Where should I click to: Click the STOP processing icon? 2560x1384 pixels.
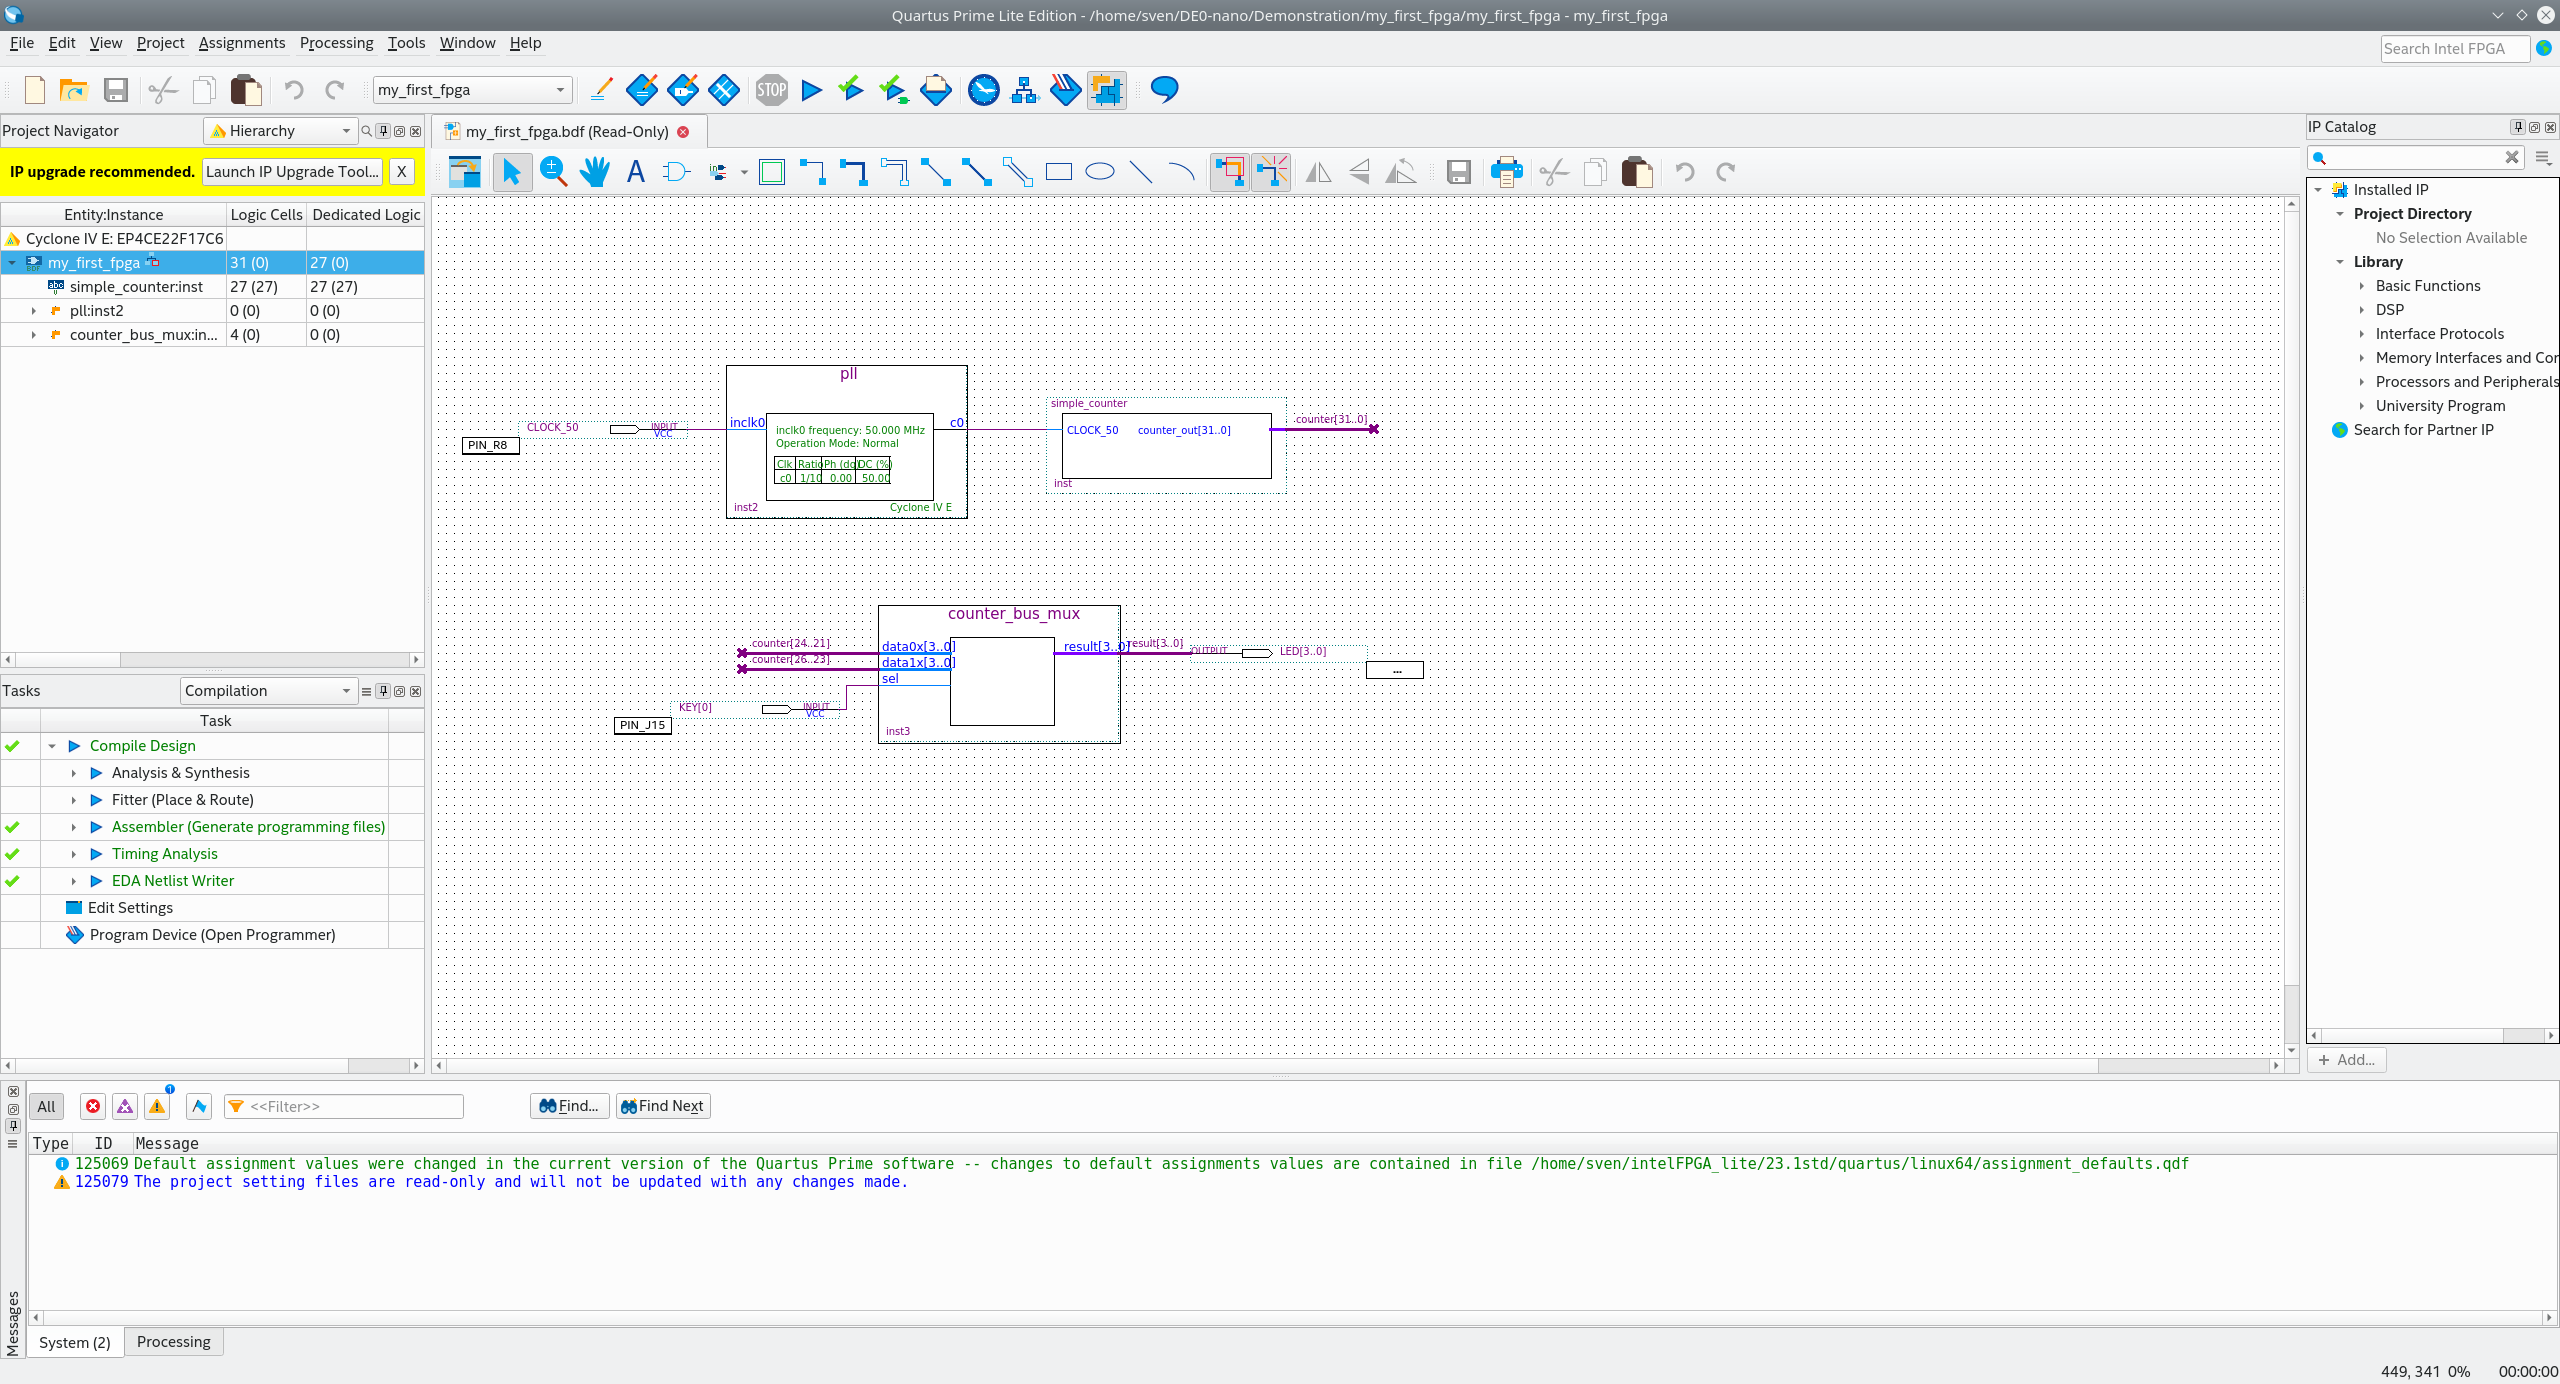(771, 90)
